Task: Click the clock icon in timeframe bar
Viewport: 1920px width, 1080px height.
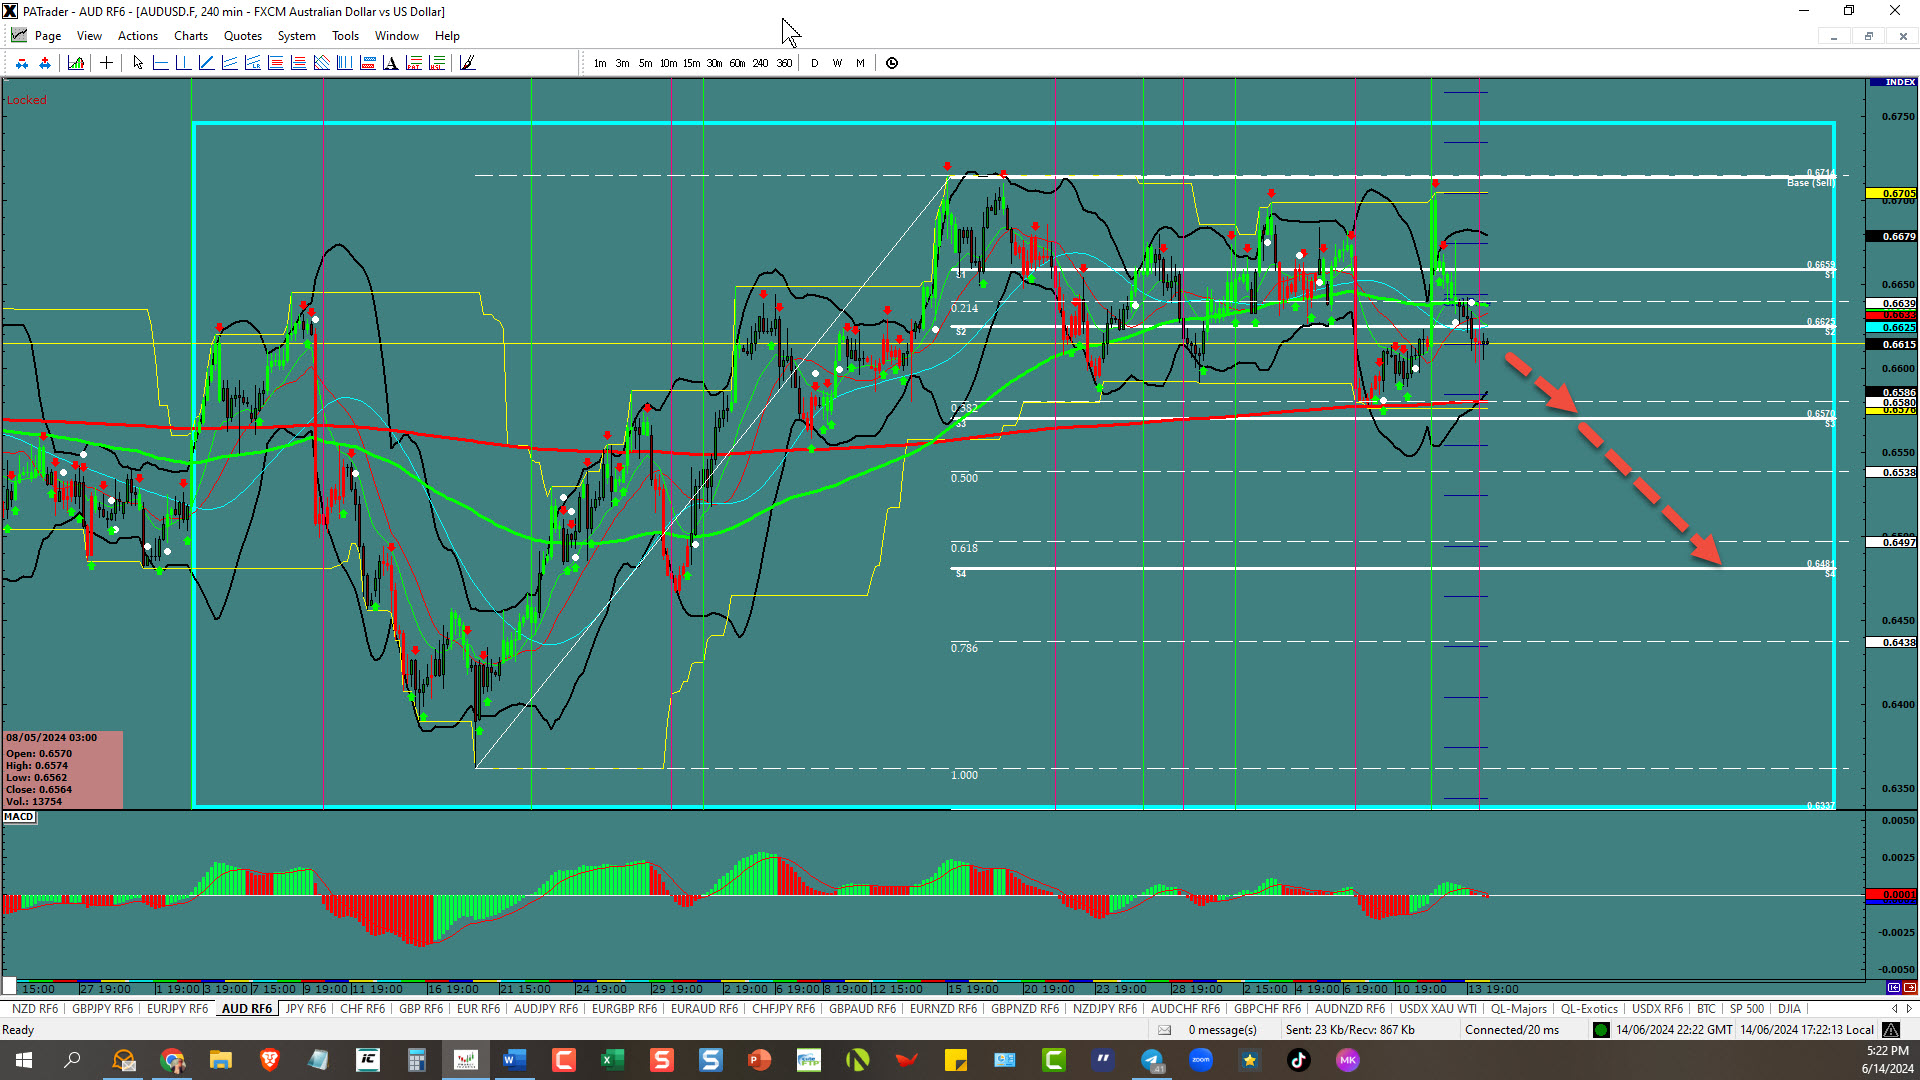Action: [892, 63]
